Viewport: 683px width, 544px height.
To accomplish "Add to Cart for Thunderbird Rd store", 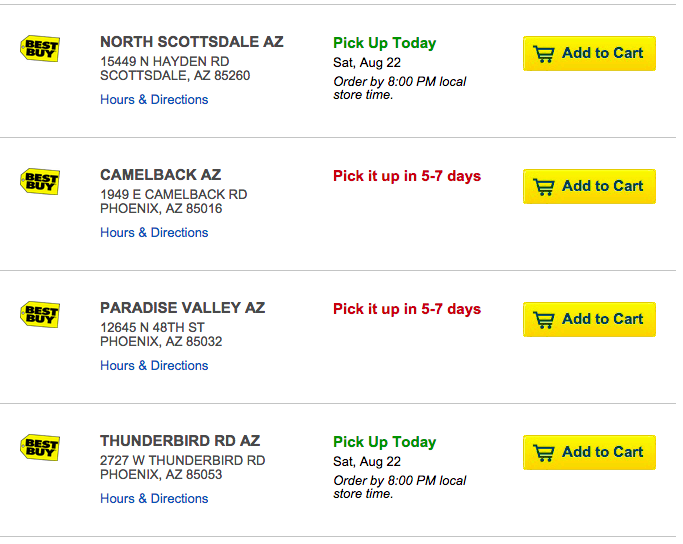I will coord(589,453).
